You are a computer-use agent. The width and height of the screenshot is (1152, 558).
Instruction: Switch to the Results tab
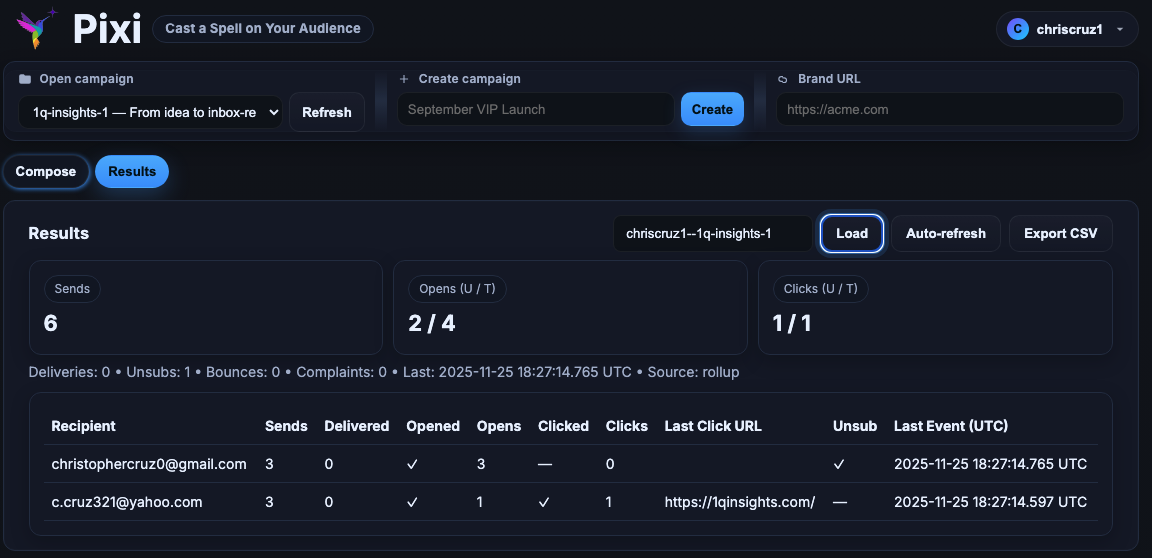[x=132, y=172]
